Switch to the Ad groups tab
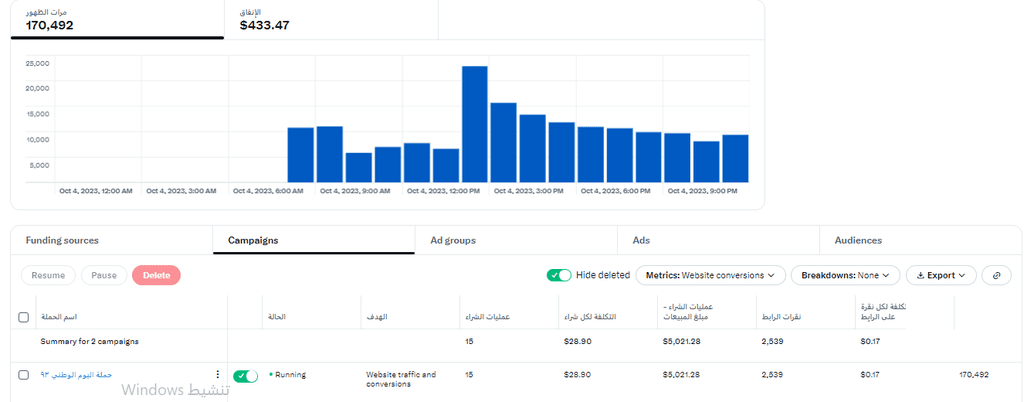 tap(453, 240)
